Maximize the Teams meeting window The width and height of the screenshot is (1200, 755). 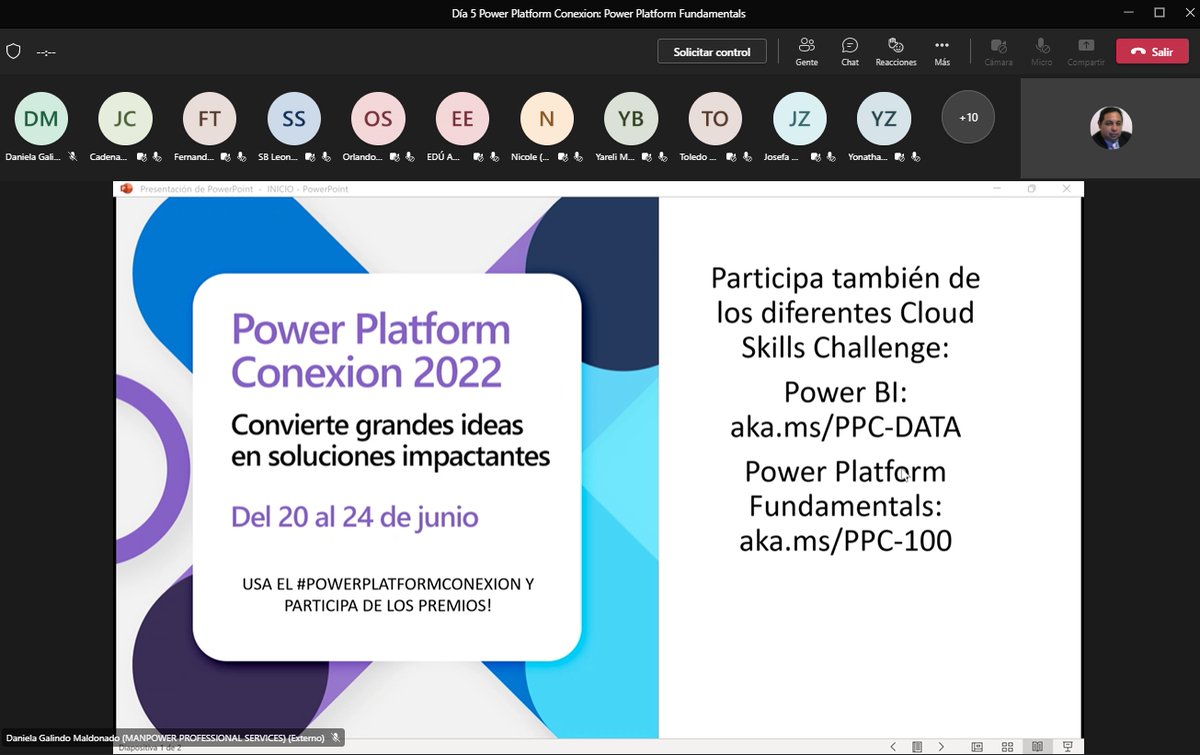point(1159,13)
